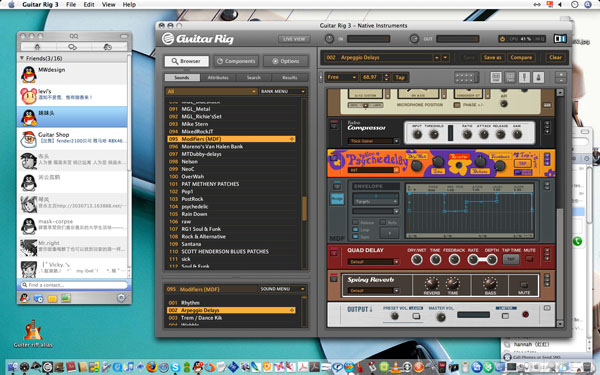
Task: Open Psychedelay preset dropdown
Action: click(x=396, y=170)
